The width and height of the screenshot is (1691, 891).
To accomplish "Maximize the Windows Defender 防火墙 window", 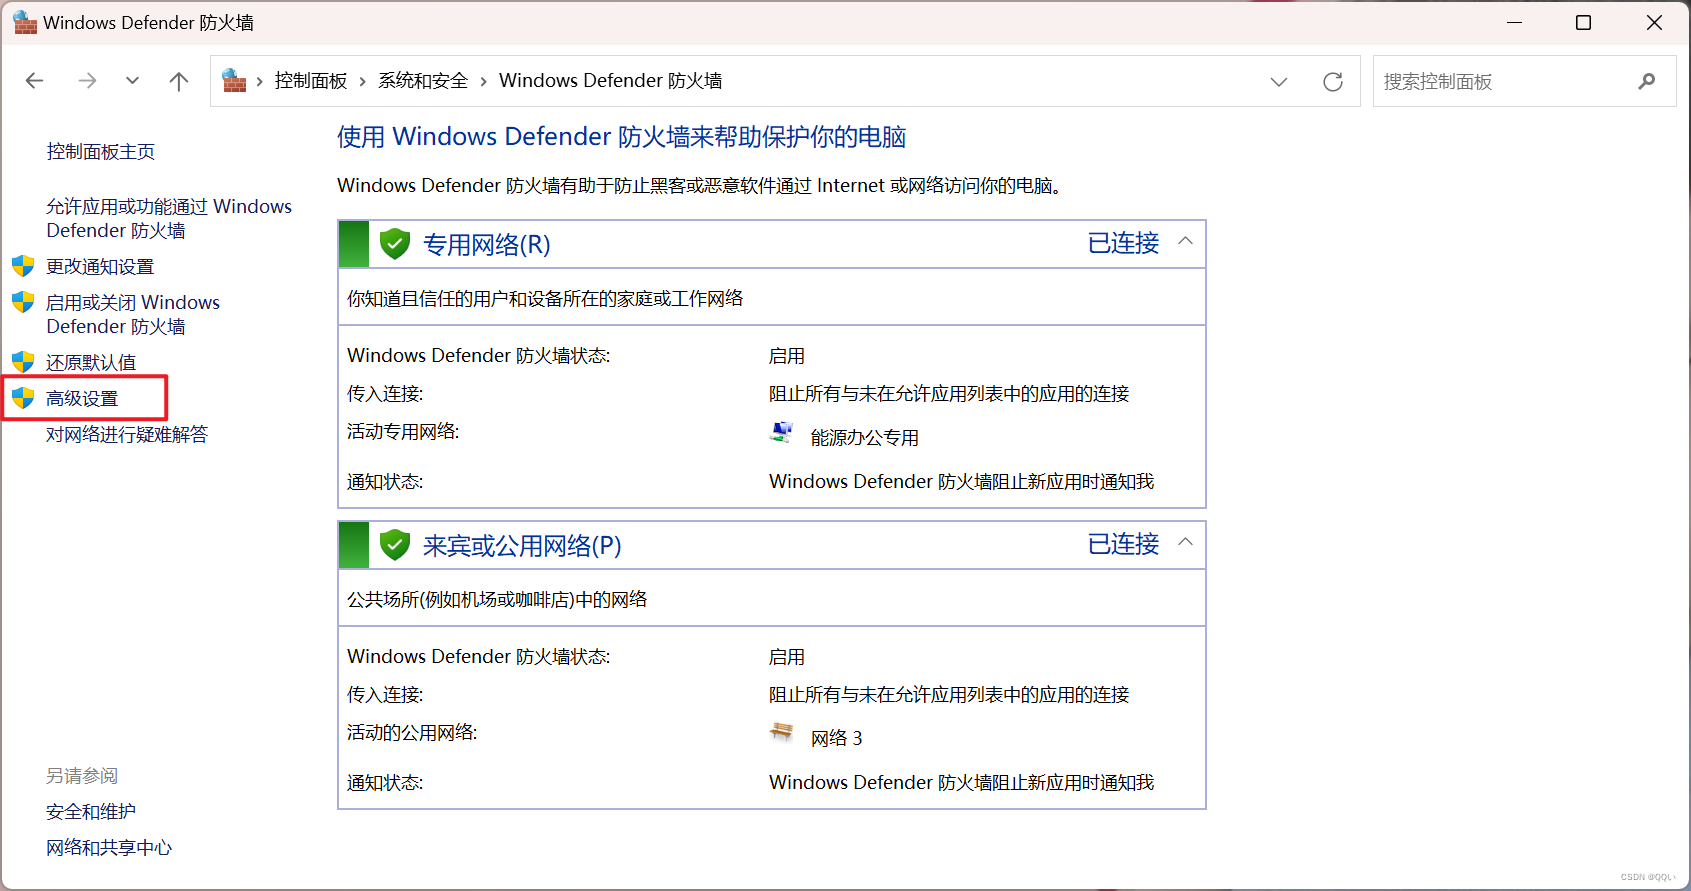I will [x=1584, y=22].
